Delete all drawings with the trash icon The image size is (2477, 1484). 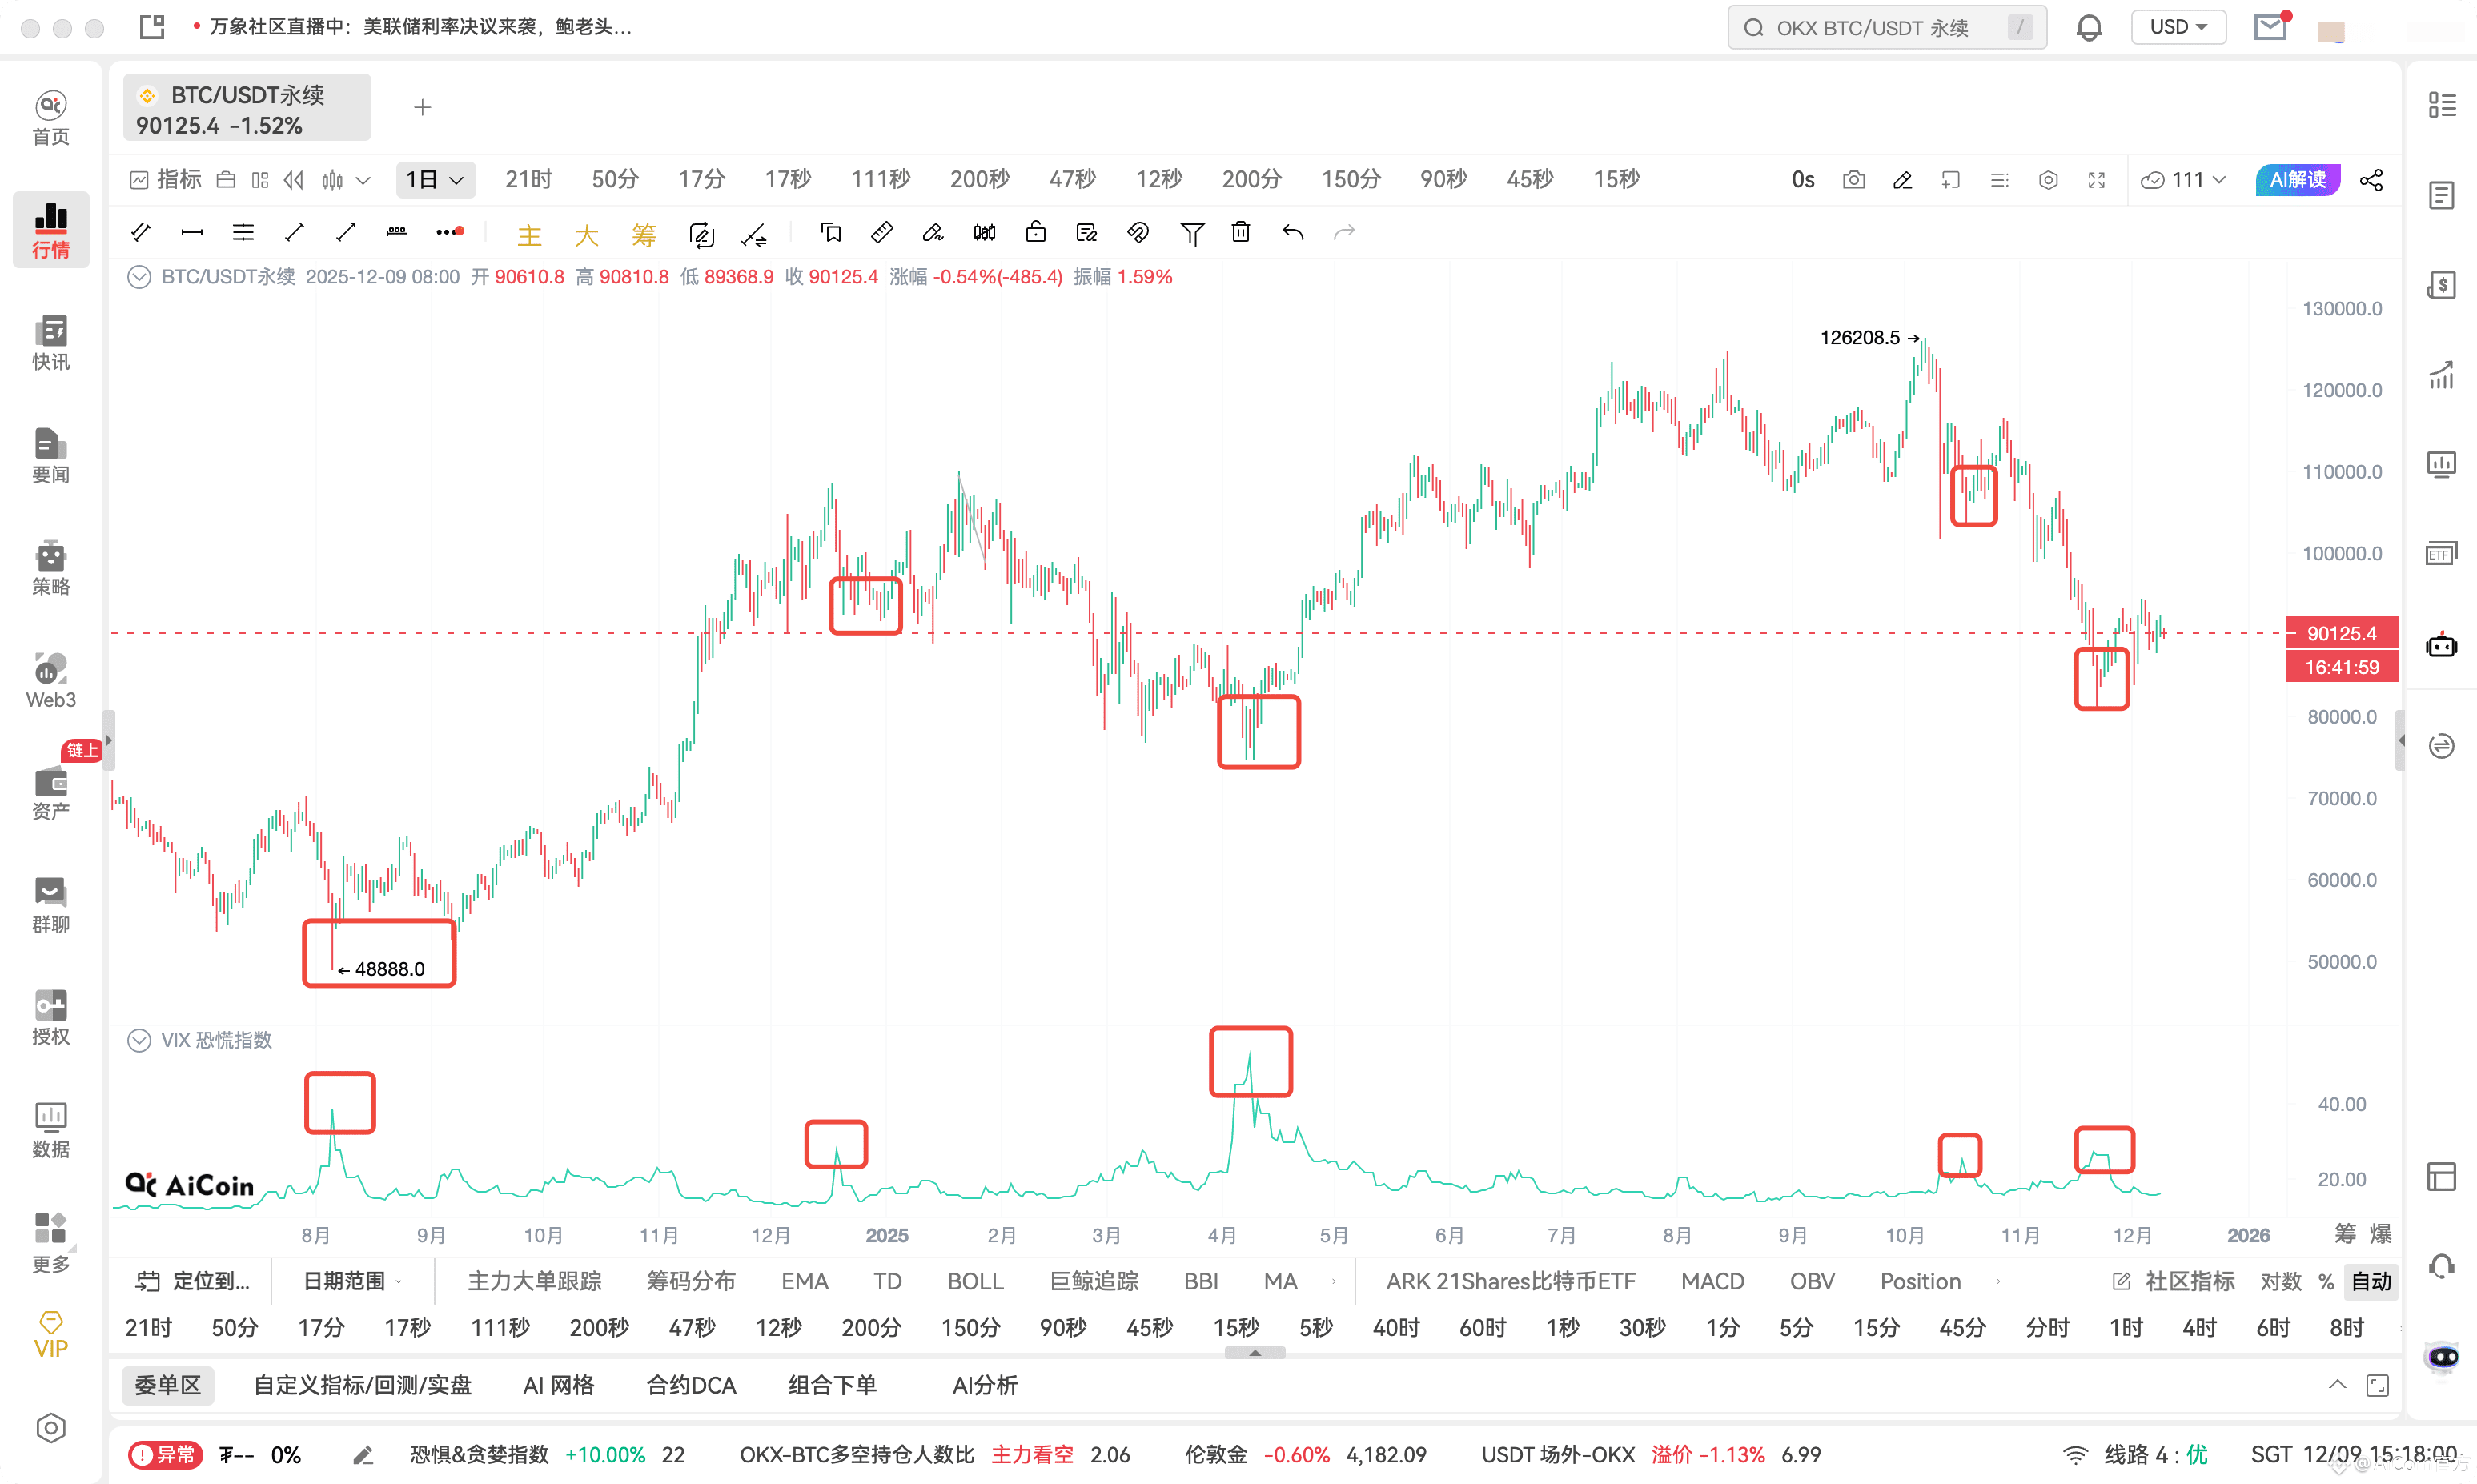click(x=1241, y=232)
